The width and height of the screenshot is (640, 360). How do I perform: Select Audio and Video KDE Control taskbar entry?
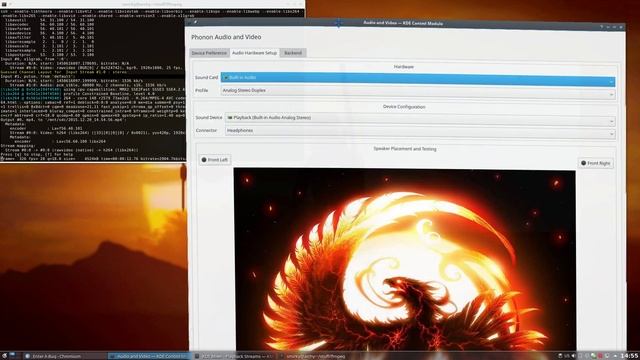coord(149,356)
